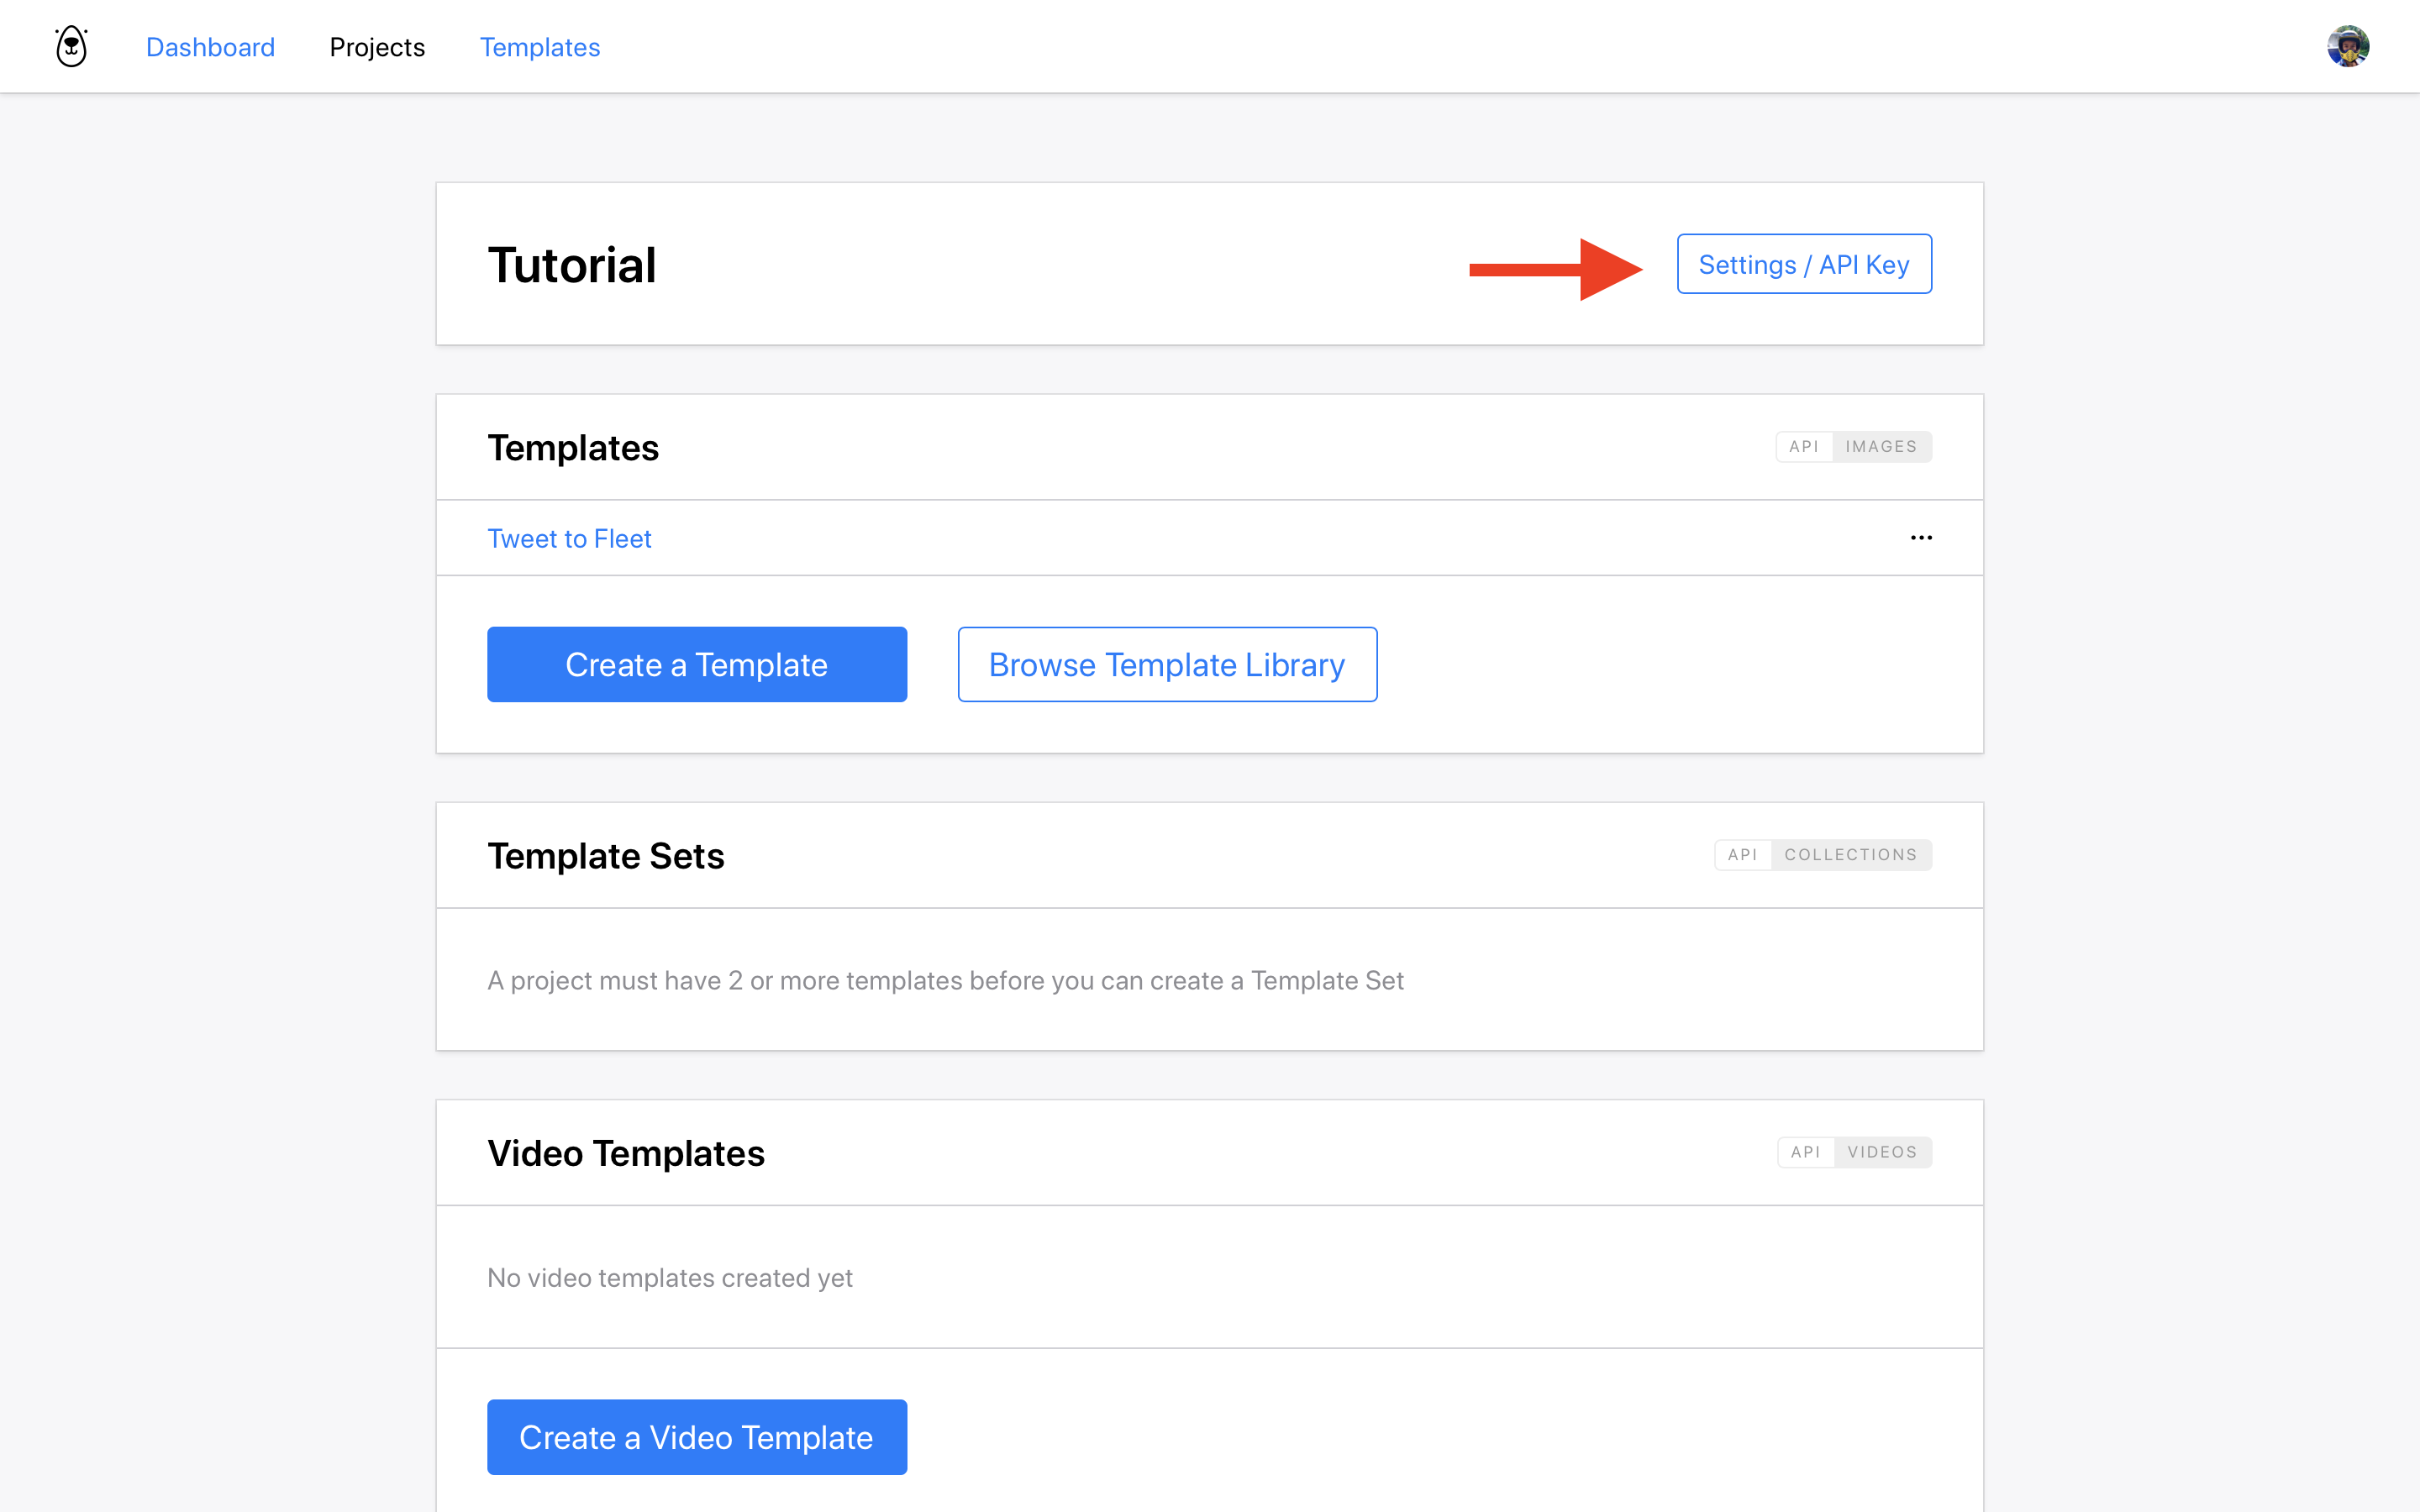This screenshot has height=1512, width=2420.
Task: Browse Template Library
Action: (x=1167, y=665)
